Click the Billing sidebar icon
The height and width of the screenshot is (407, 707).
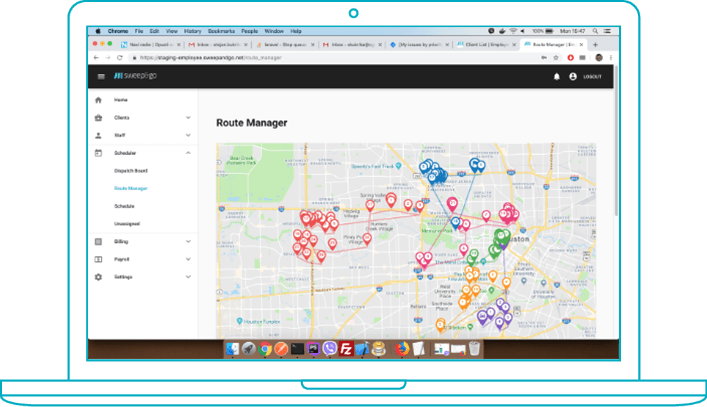(x=98, y=242)
